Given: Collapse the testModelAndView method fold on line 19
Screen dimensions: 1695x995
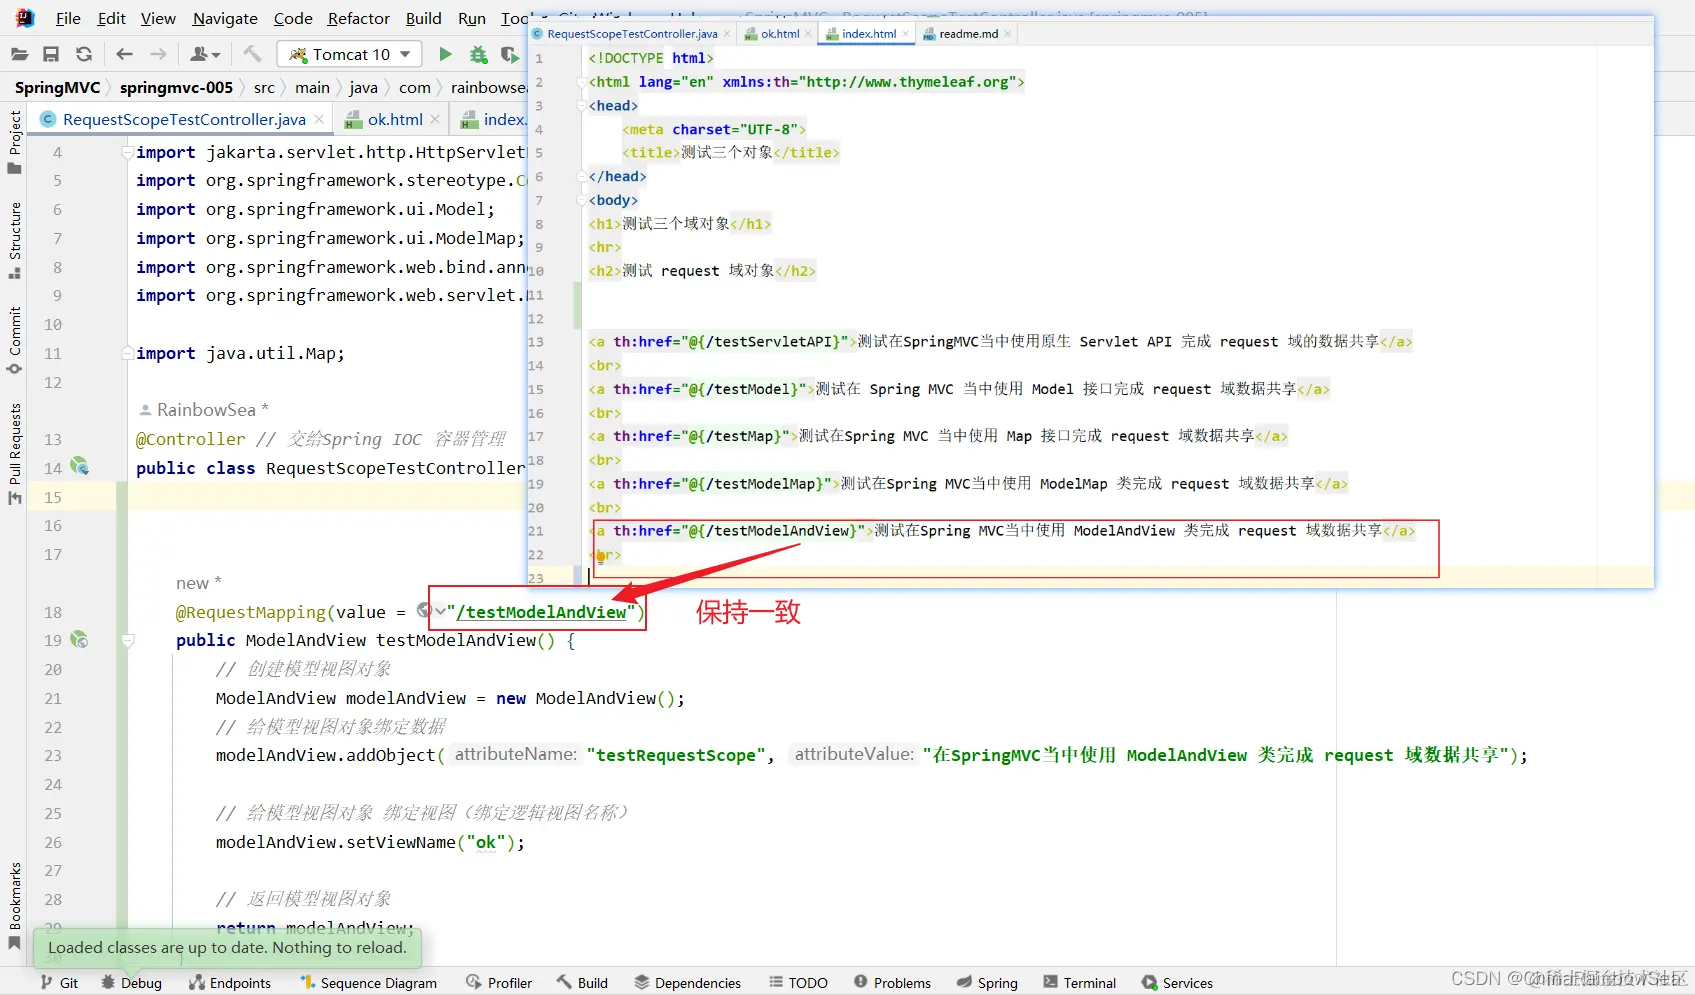Looking at the screenshot, I should click(x=128, y=640).
